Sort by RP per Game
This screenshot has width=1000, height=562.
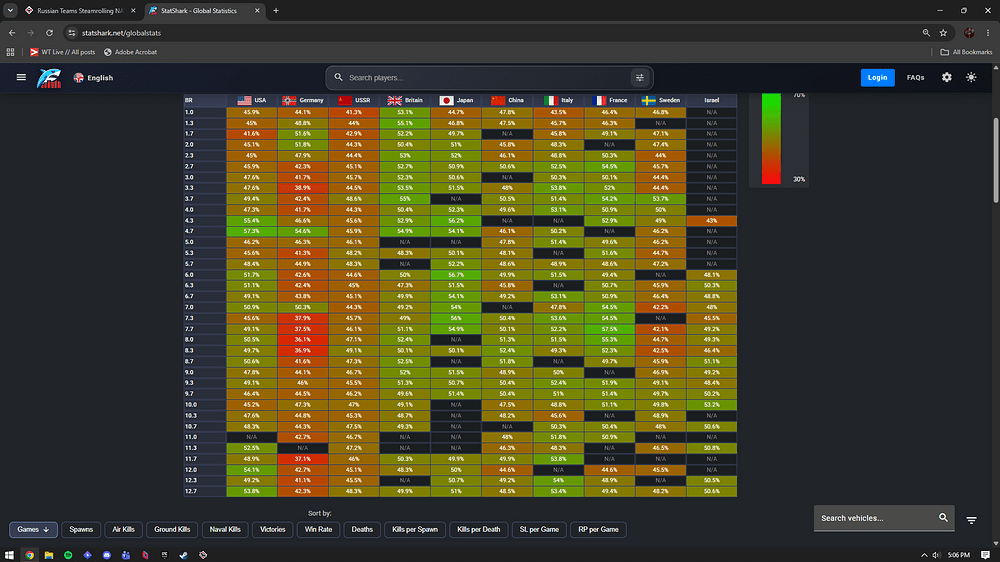coord(598,529)
